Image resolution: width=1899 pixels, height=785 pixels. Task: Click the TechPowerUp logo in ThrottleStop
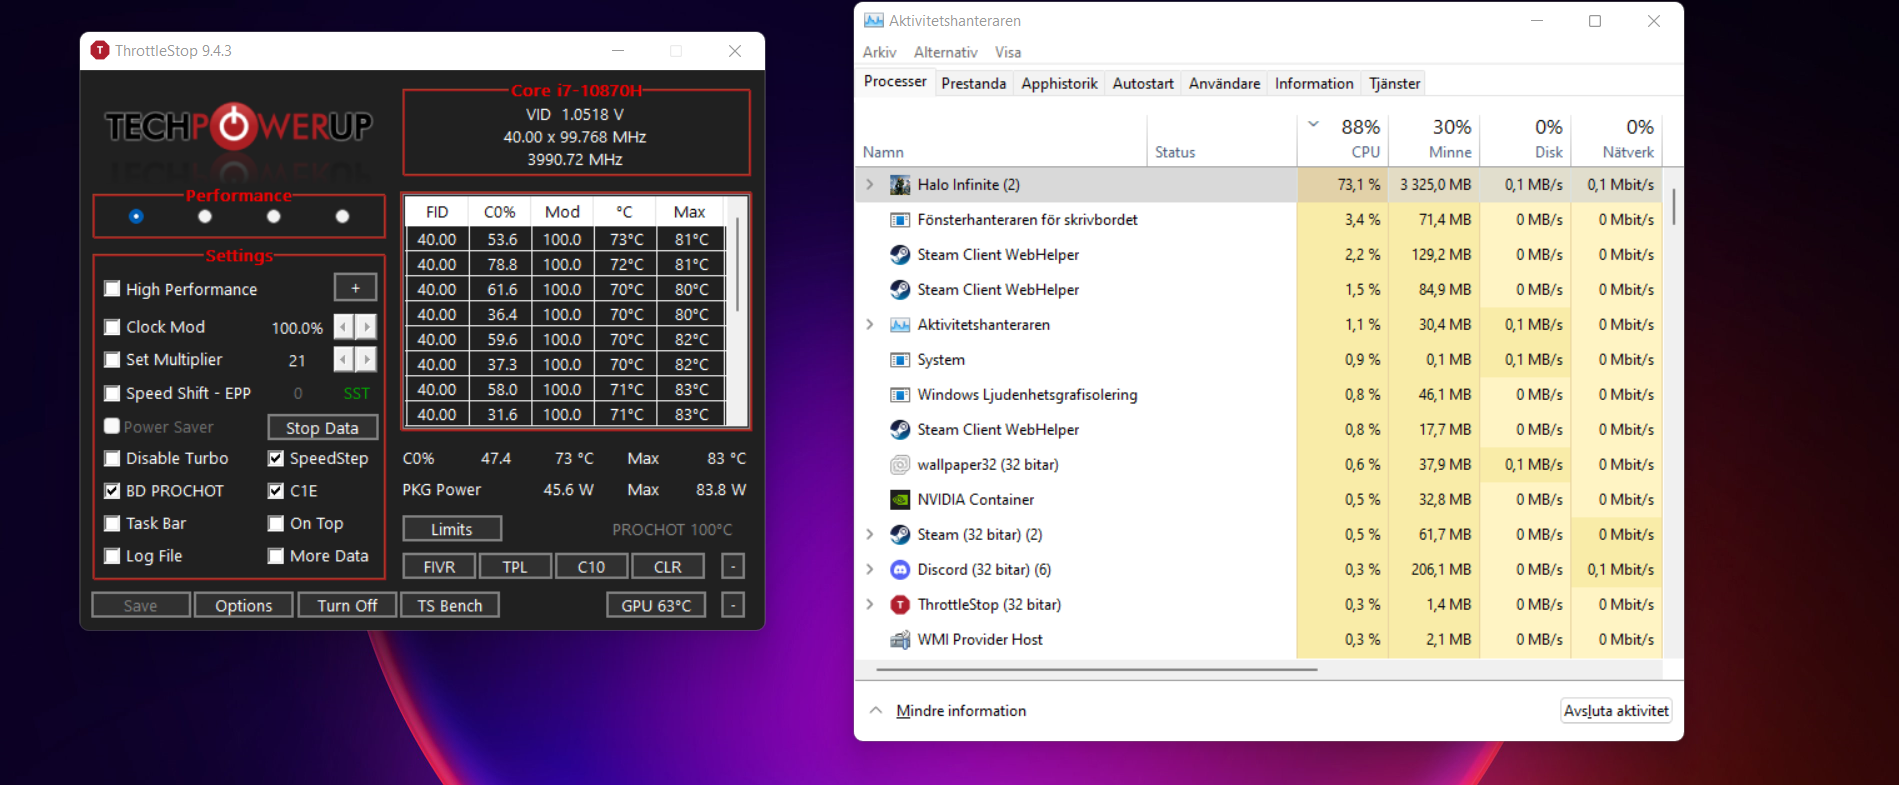coord(239,126)
